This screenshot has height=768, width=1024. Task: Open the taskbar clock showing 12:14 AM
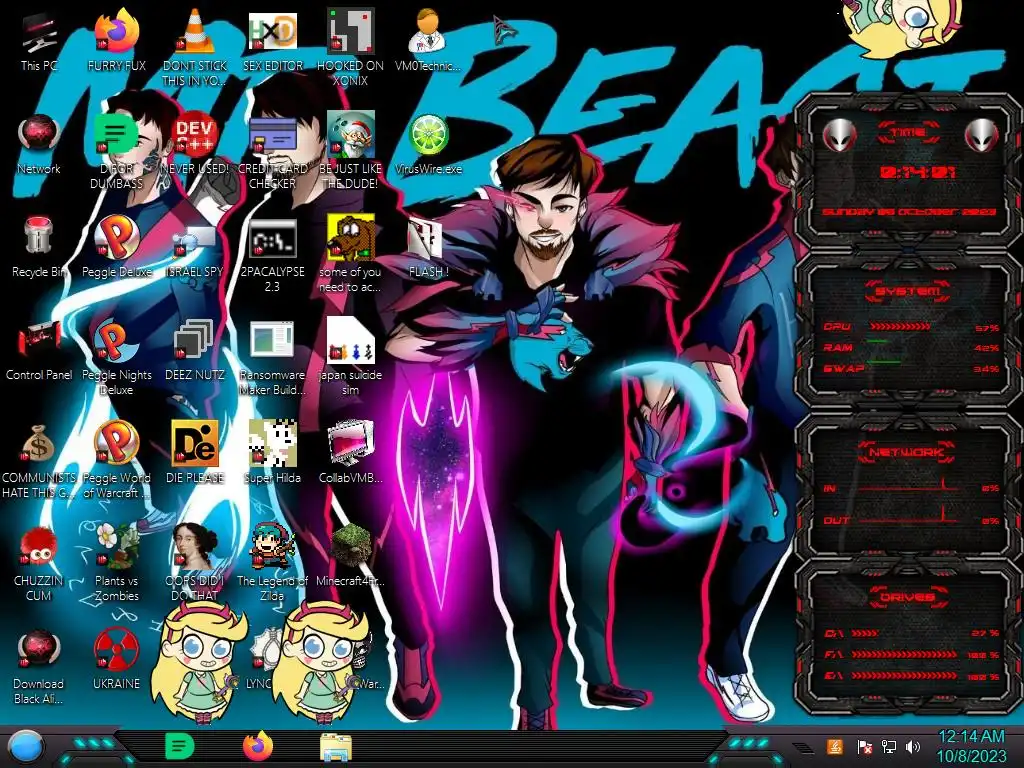tap(971, 746)
